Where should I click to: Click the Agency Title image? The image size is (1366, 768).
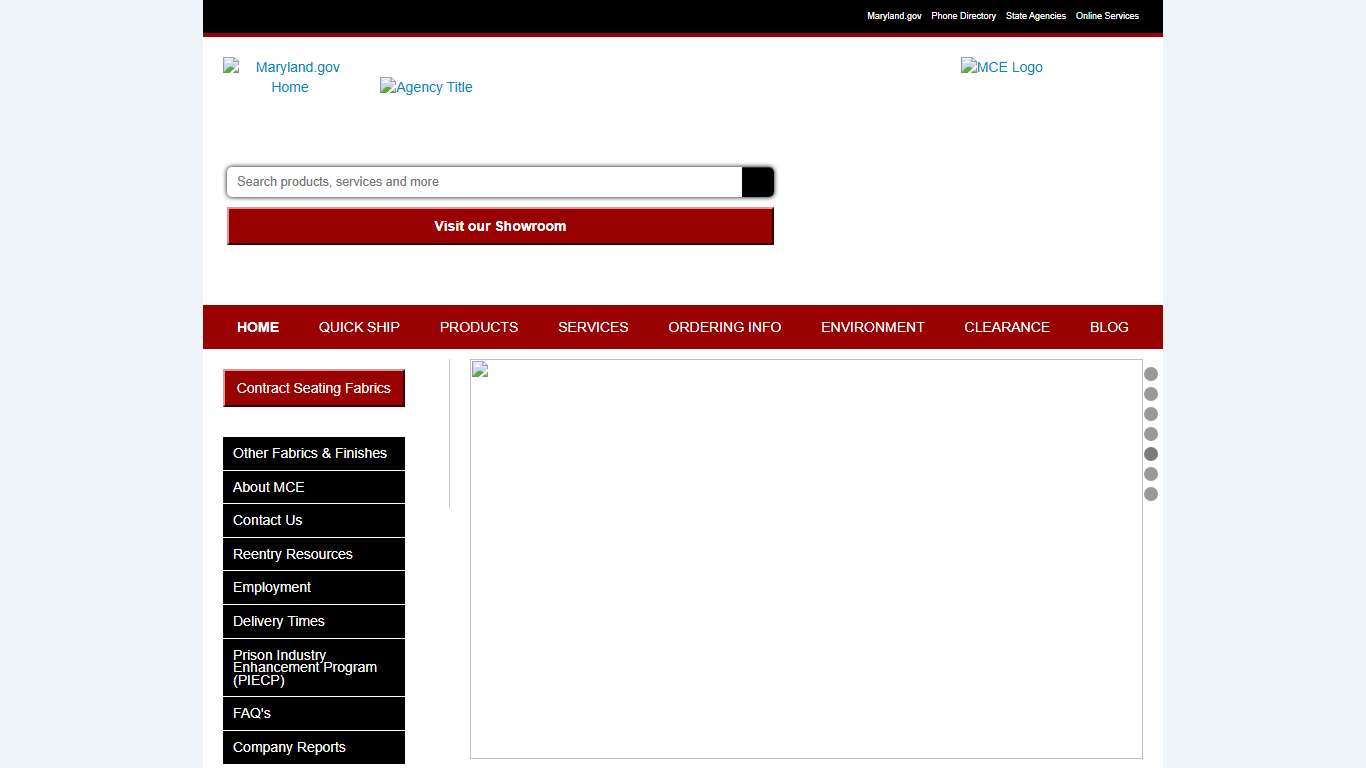[x=426, y=87]
